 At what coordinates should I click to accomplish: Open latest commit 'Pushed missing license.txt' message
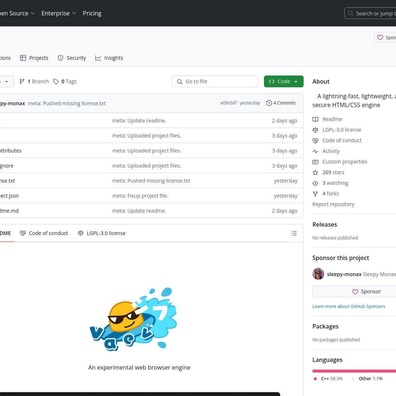(x=67, y=103)
